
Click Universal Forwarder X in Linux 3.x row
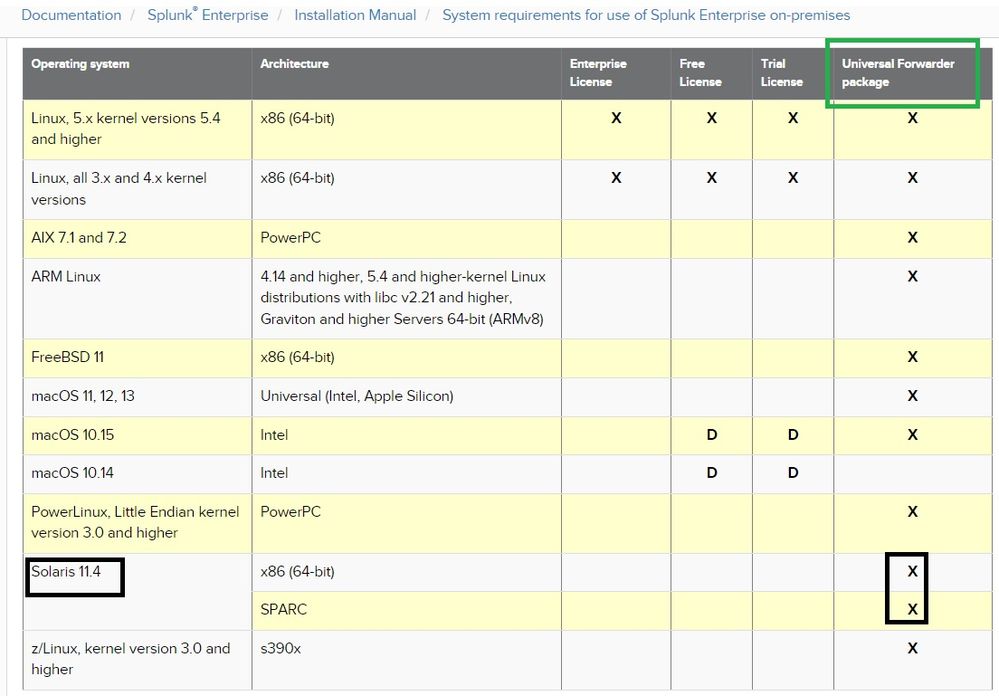(x=912, y=178)
